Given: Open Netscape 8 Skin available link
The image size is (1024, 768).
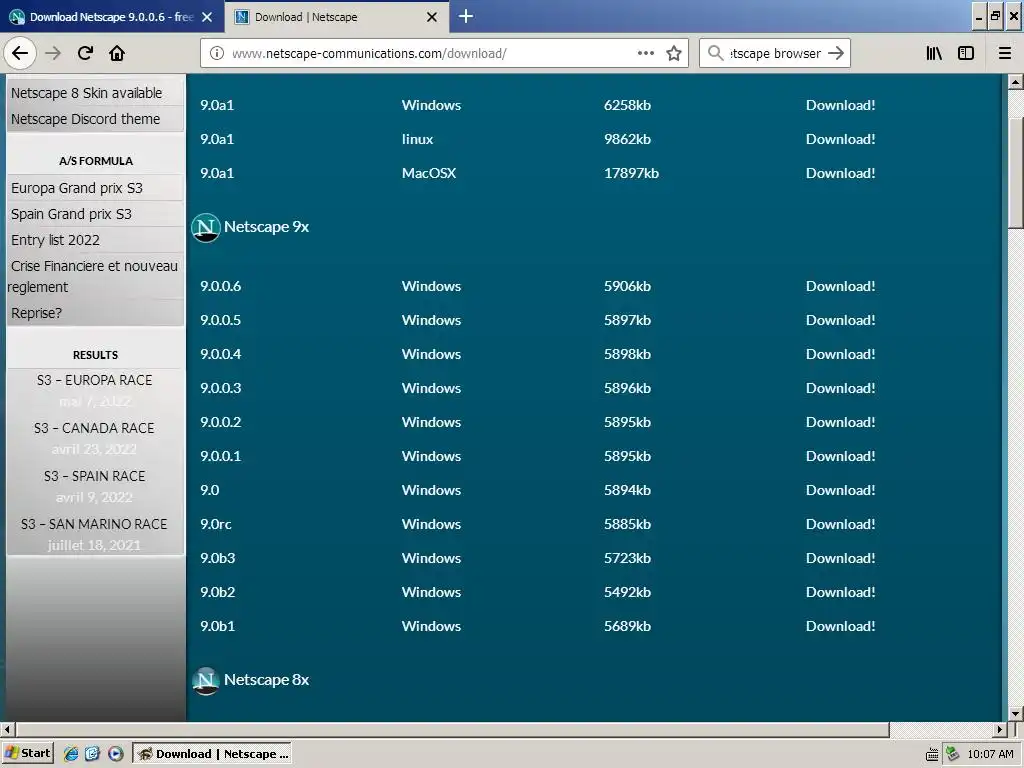Looking at the screenshot, I should 86,93.
